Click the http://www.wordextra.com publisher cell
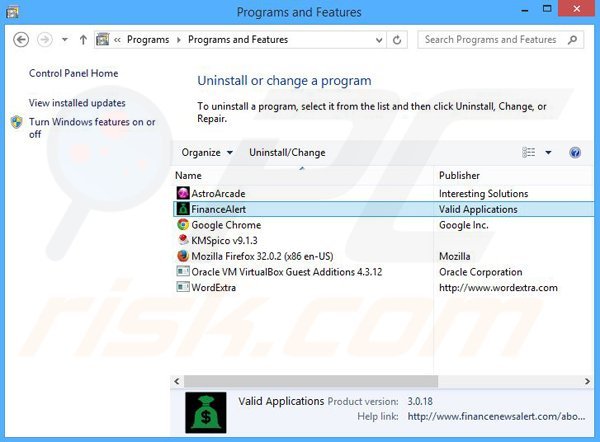The image size is (600, 442). point(498,287)
